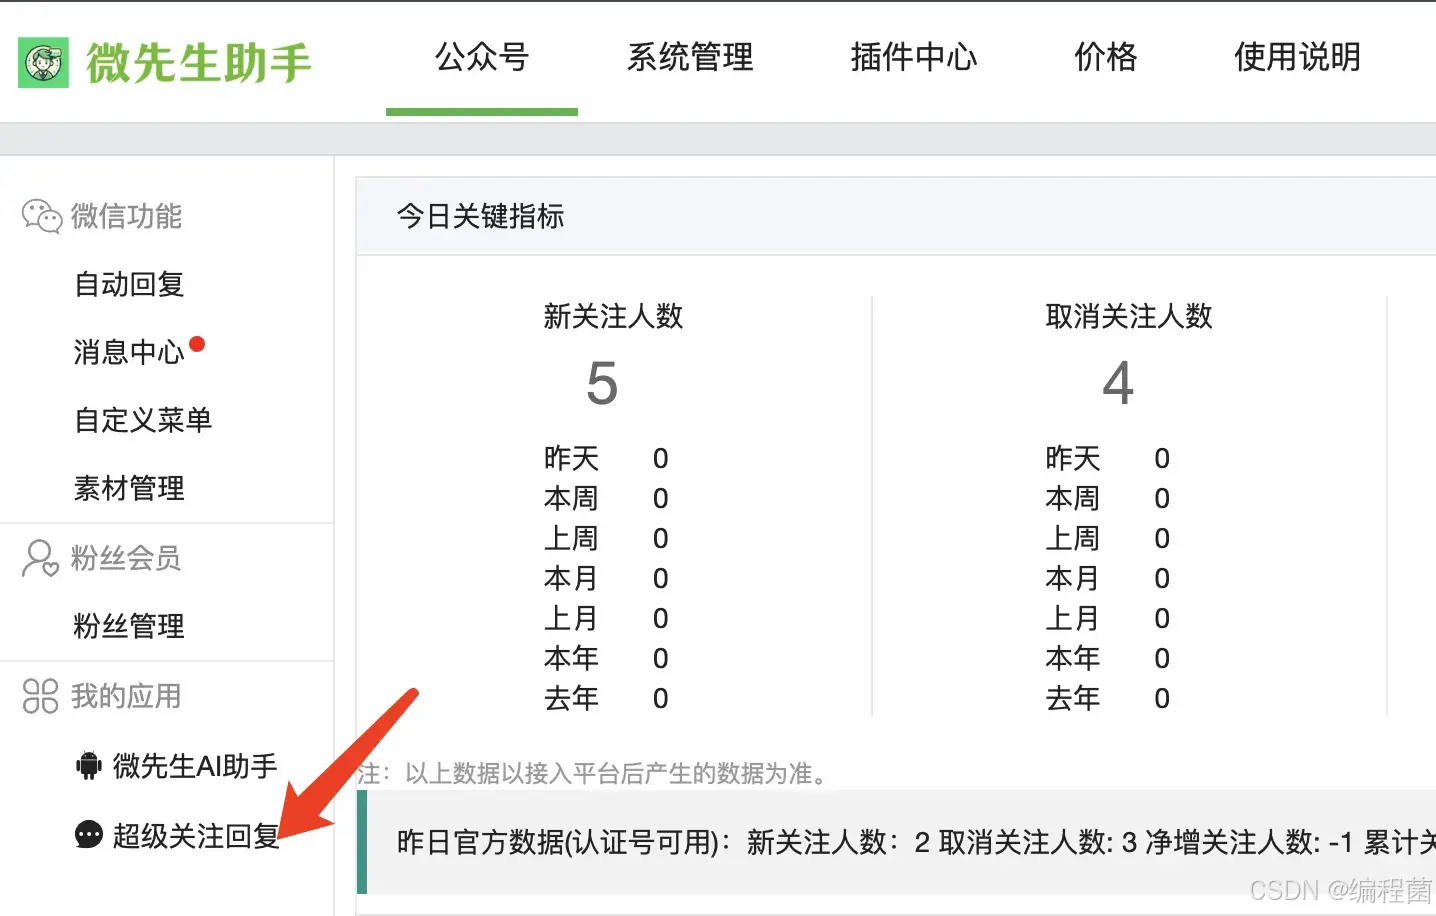Open the 价格 tab
The width and height of the screenshot is (1436, 916).
click(x=1106, y=57)
